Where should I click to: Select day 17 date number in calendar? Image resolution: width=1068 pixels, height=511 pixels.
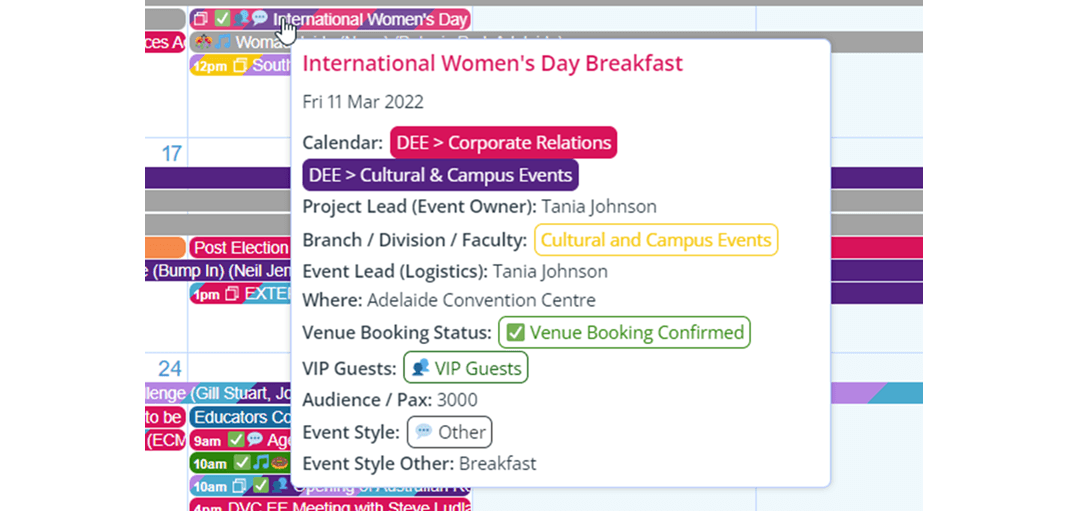point(172,154)
